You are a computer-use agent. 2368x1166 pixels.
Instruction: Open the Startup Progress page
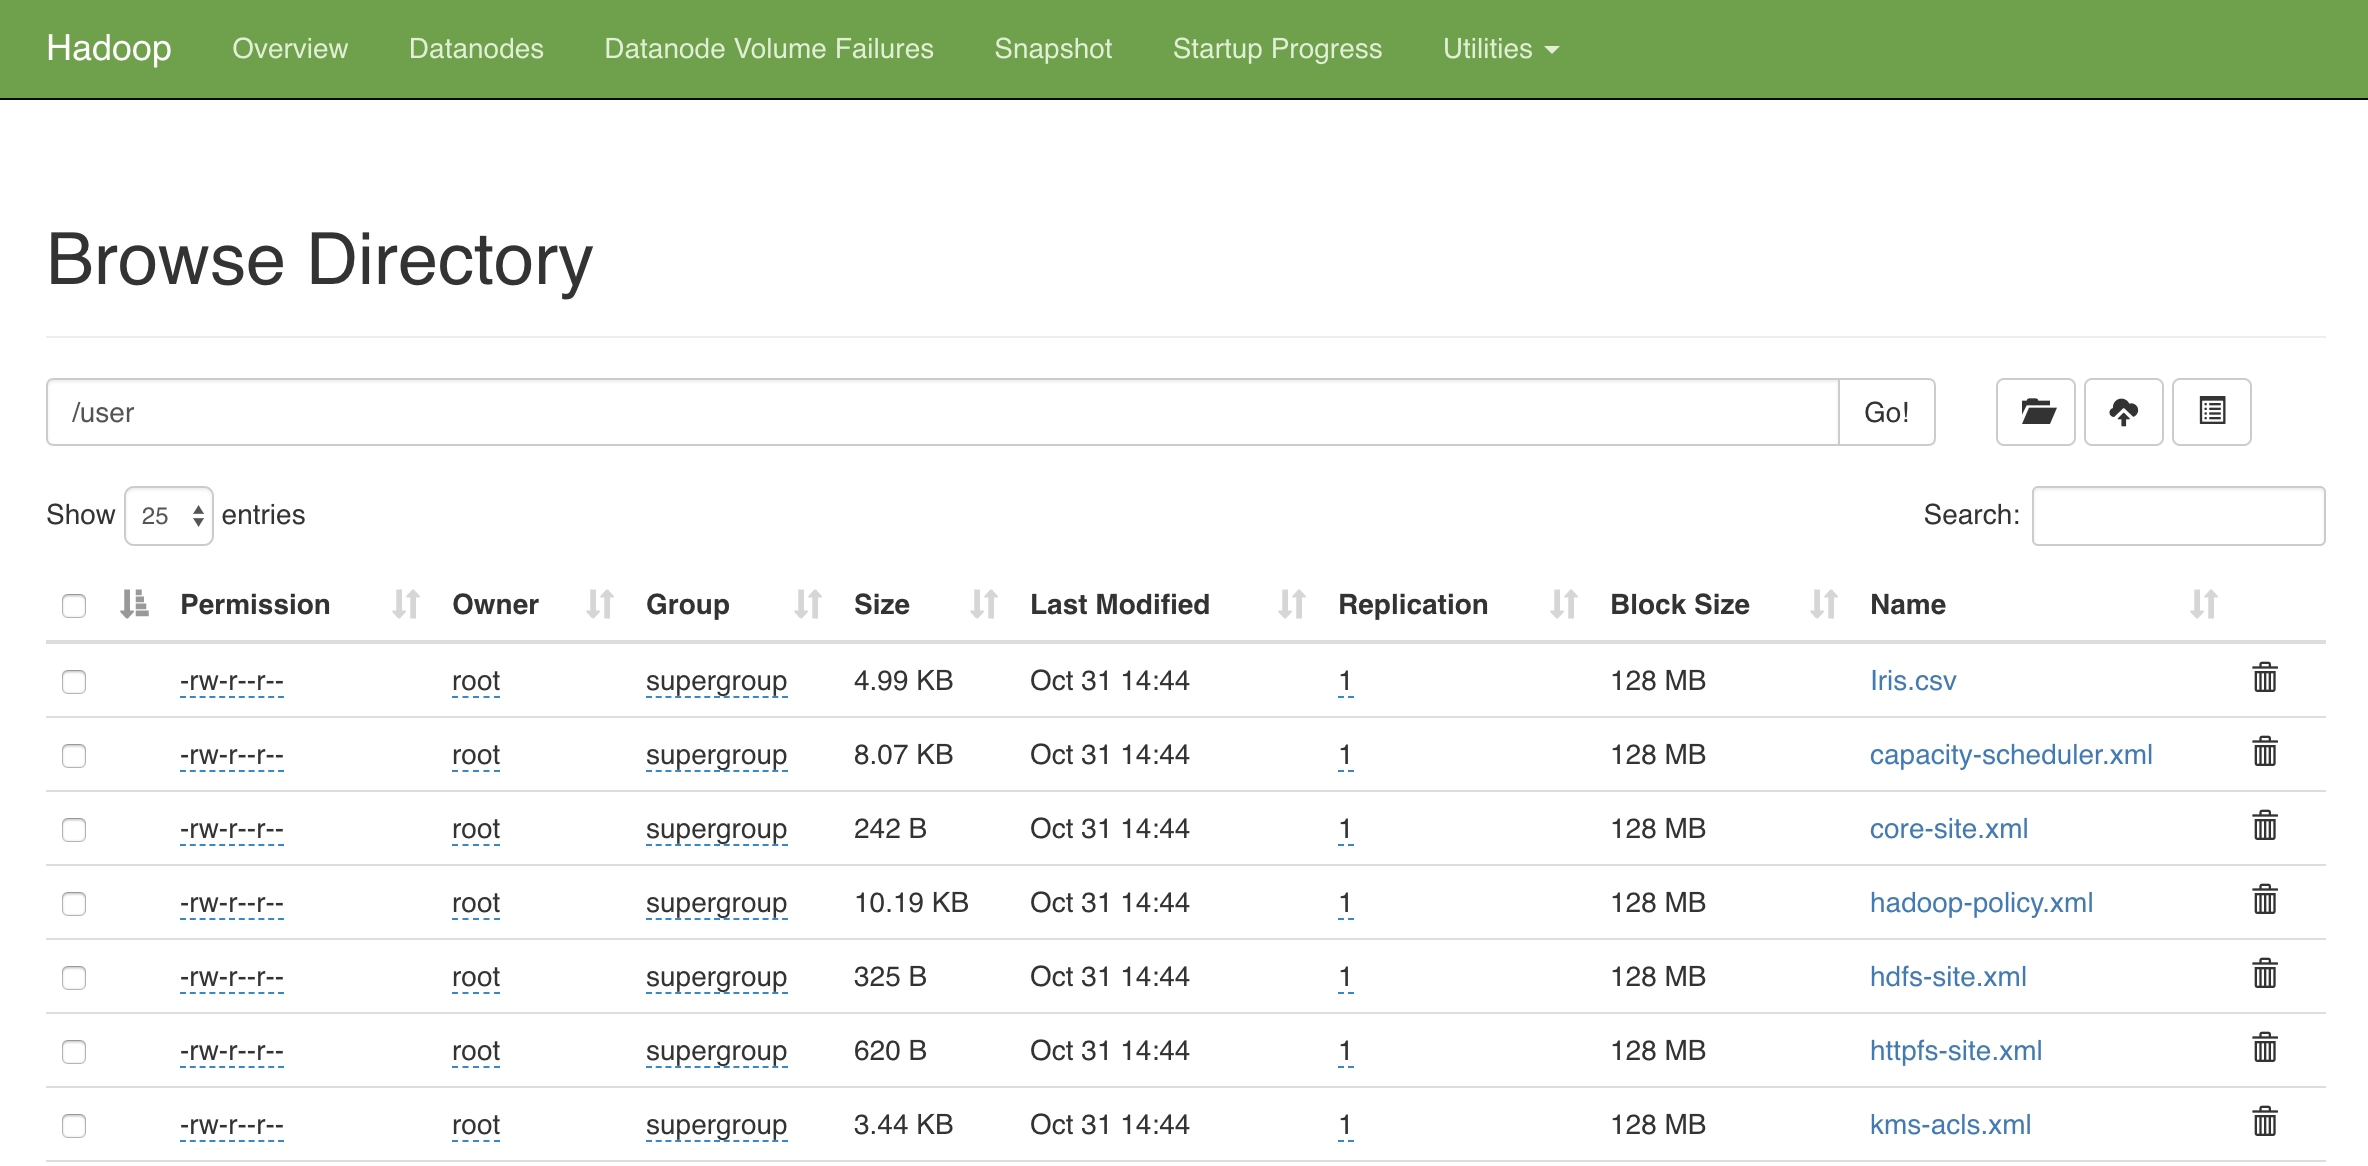click(1277, 49)
